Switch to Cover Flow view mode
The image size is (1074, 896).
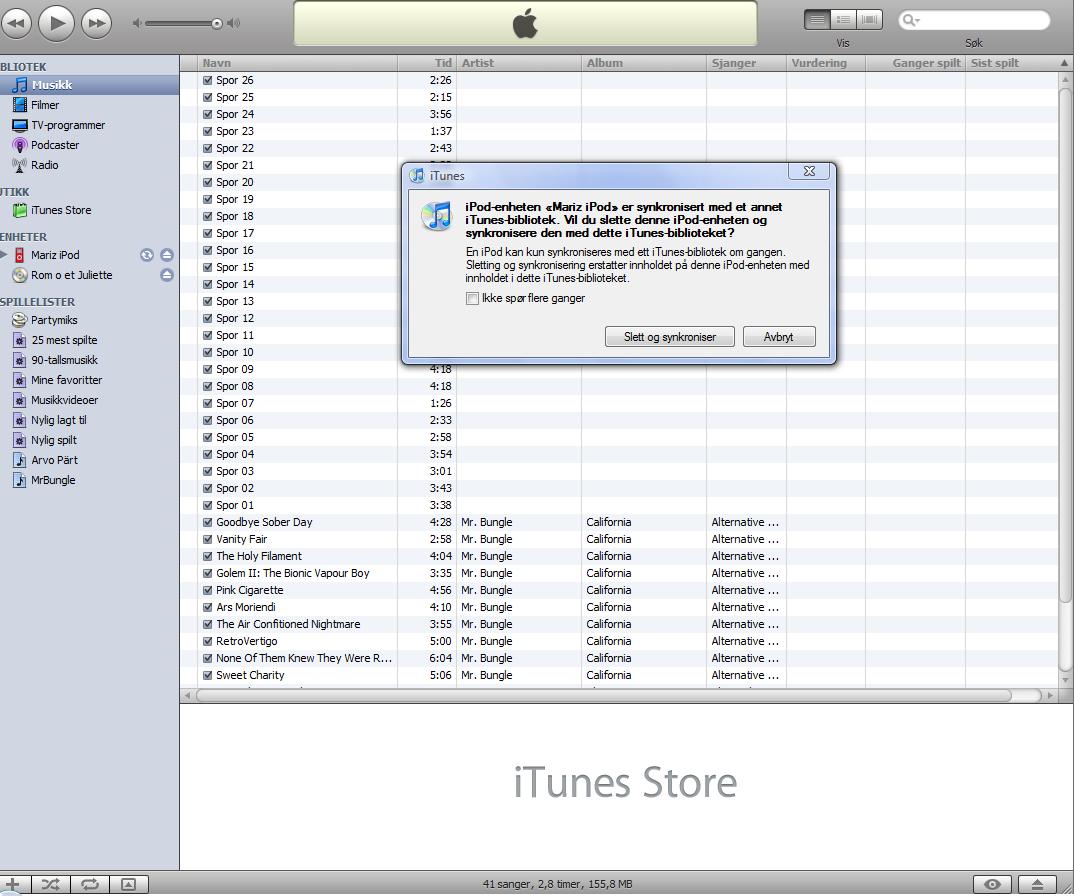pos(869,20)
